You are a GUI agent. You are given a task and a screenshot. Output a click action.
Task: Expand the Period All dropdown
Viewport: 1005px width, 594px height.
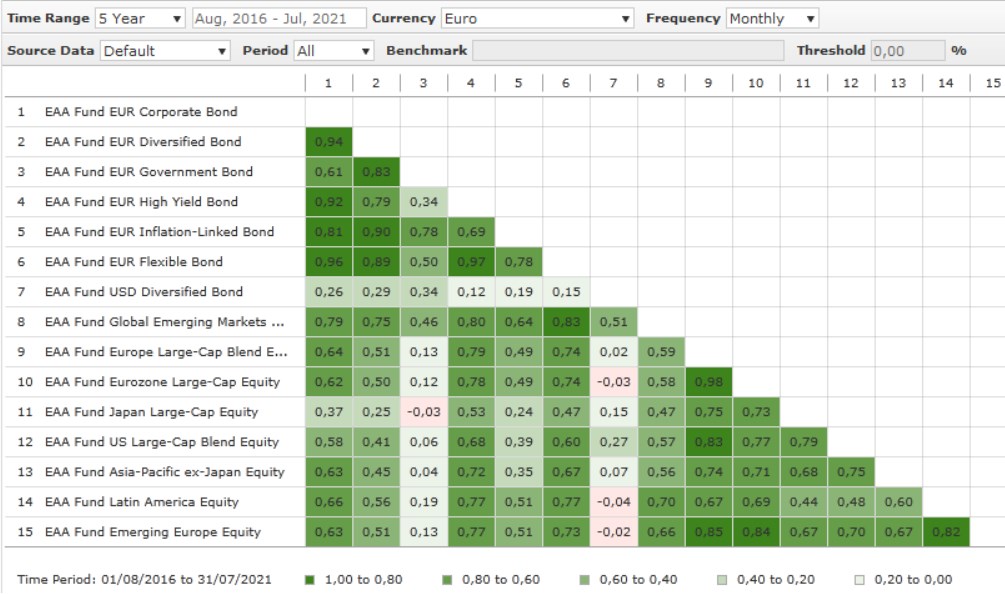tap(334, 50)
